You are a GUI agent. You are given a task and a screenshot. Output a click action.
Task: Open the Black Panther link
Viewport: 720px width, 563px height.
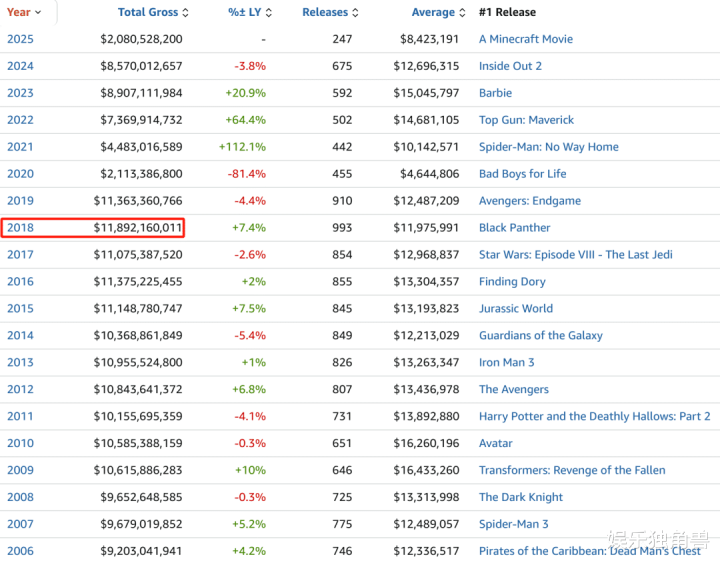pyautogui.click(x=514, y=228)
